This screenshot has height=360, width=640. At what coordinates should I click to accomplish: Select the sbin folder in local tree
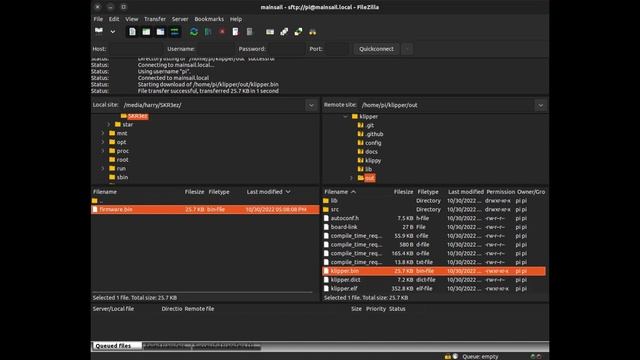click(122, 177)
